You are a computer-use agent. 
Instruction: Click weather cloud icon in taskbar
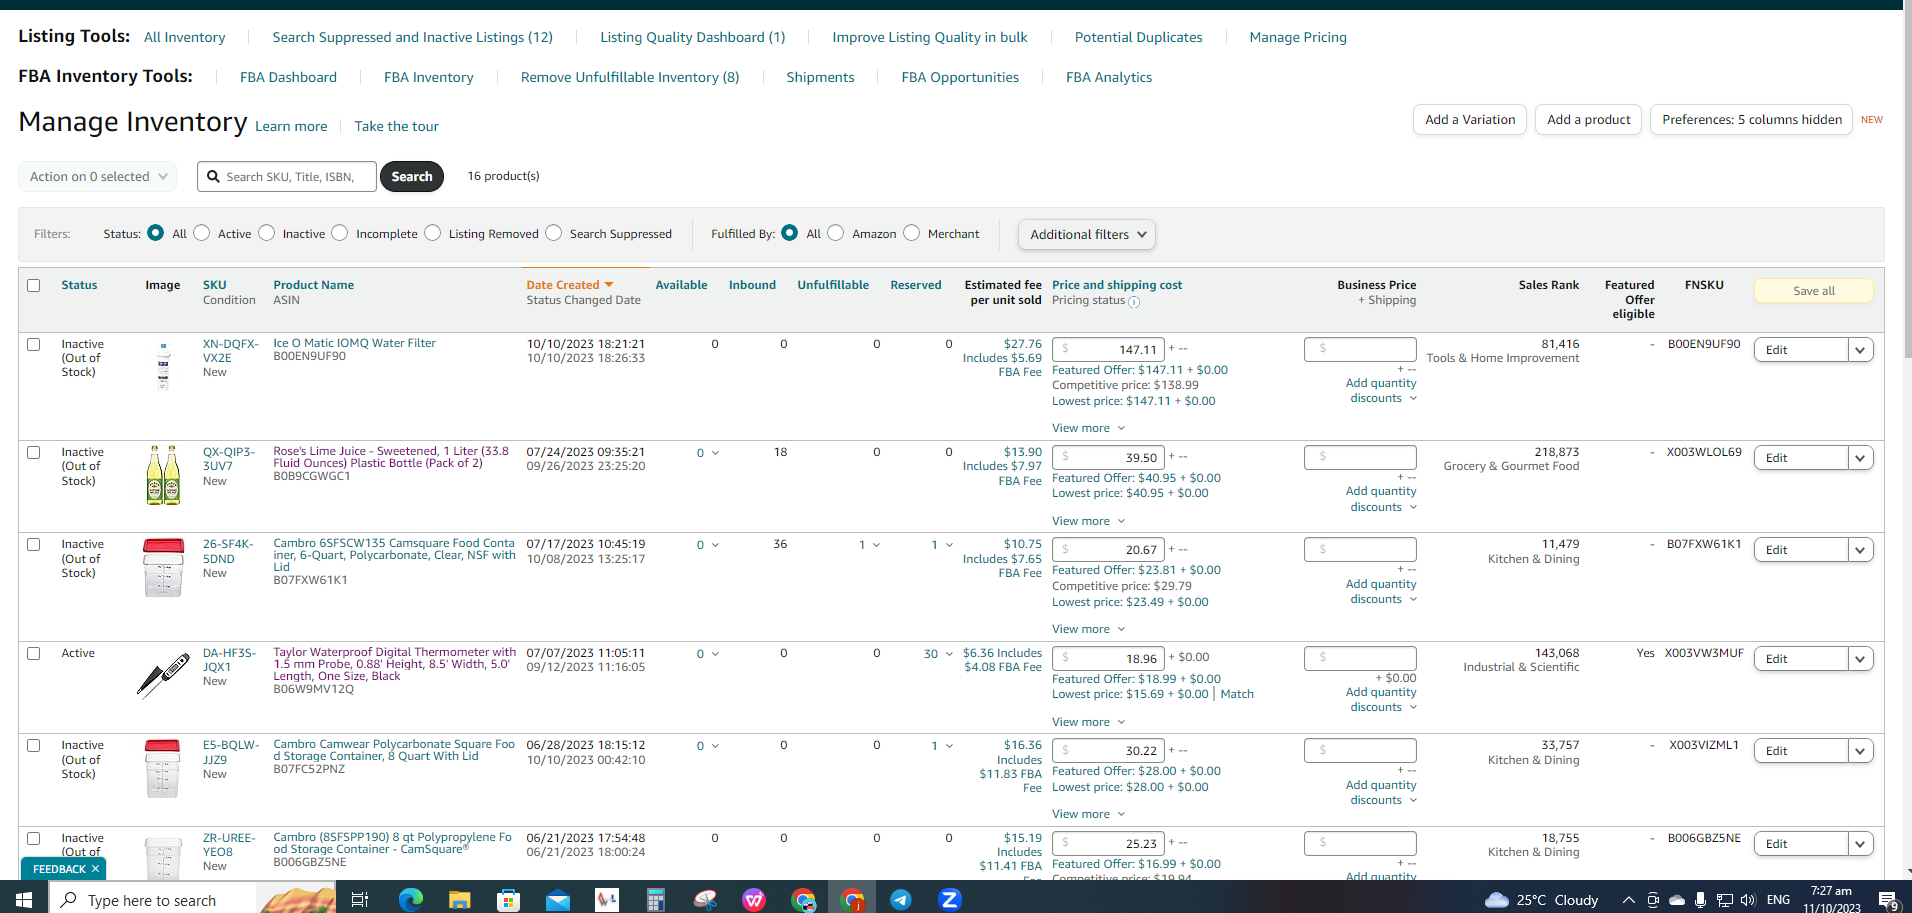click(x=1496, y=900)
